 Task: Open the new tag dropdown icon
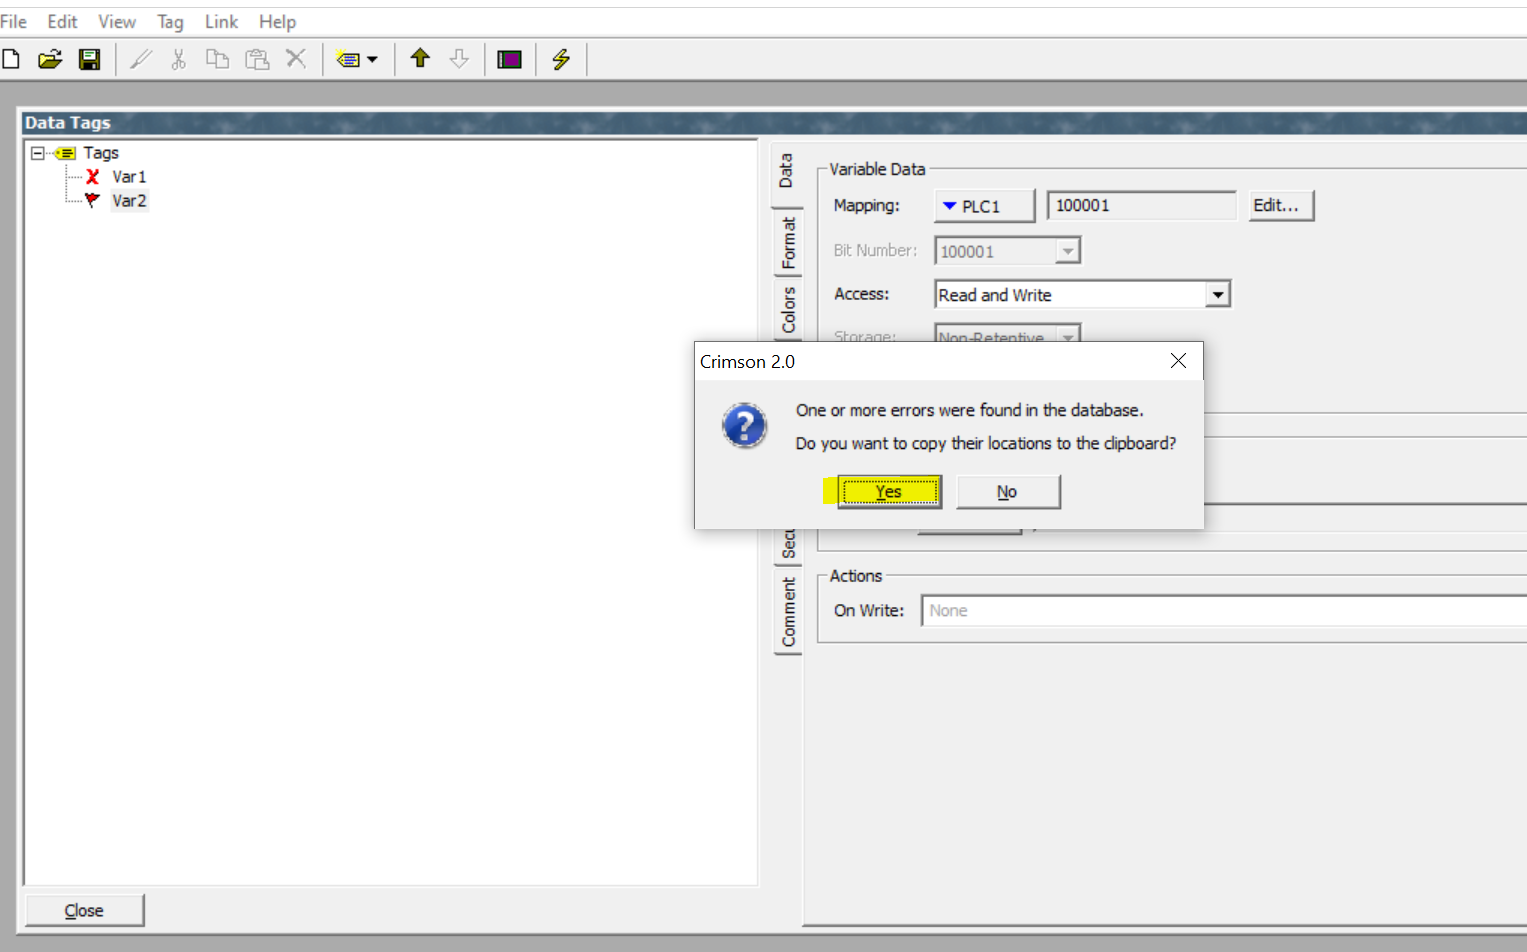[x=357, y=59]
